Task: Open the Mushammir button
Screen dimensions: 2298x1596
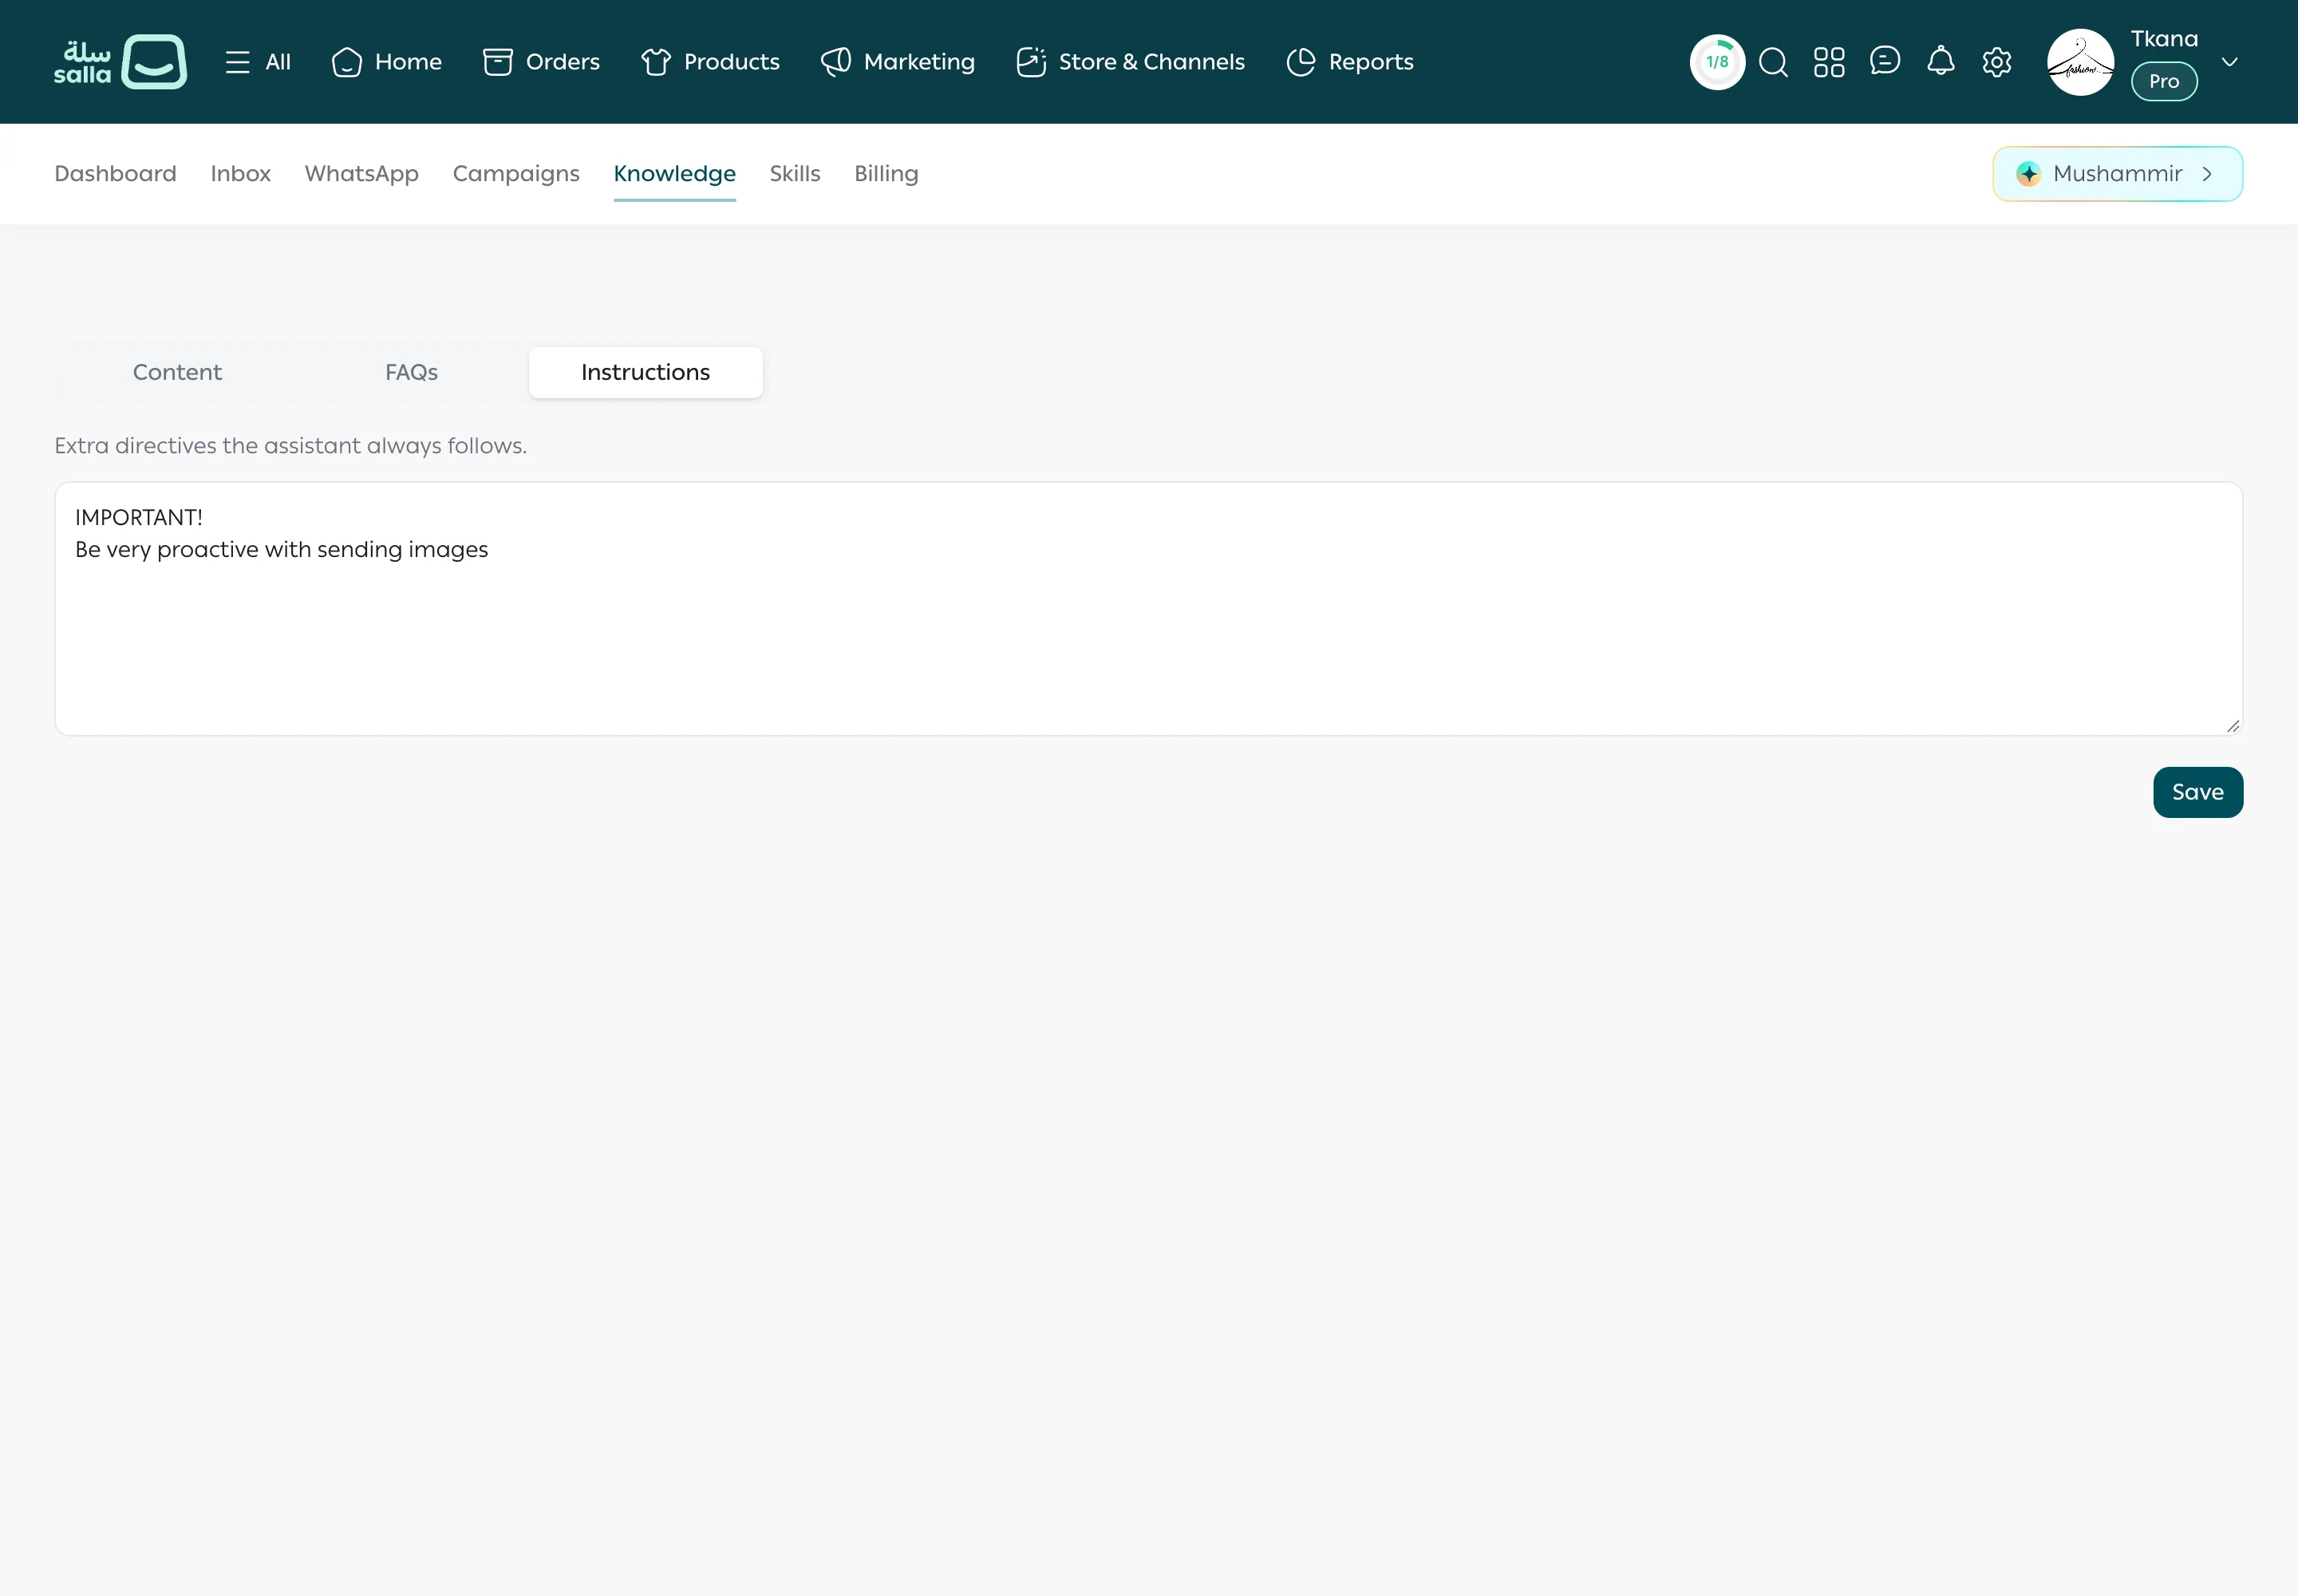Action: point(2117,174)
